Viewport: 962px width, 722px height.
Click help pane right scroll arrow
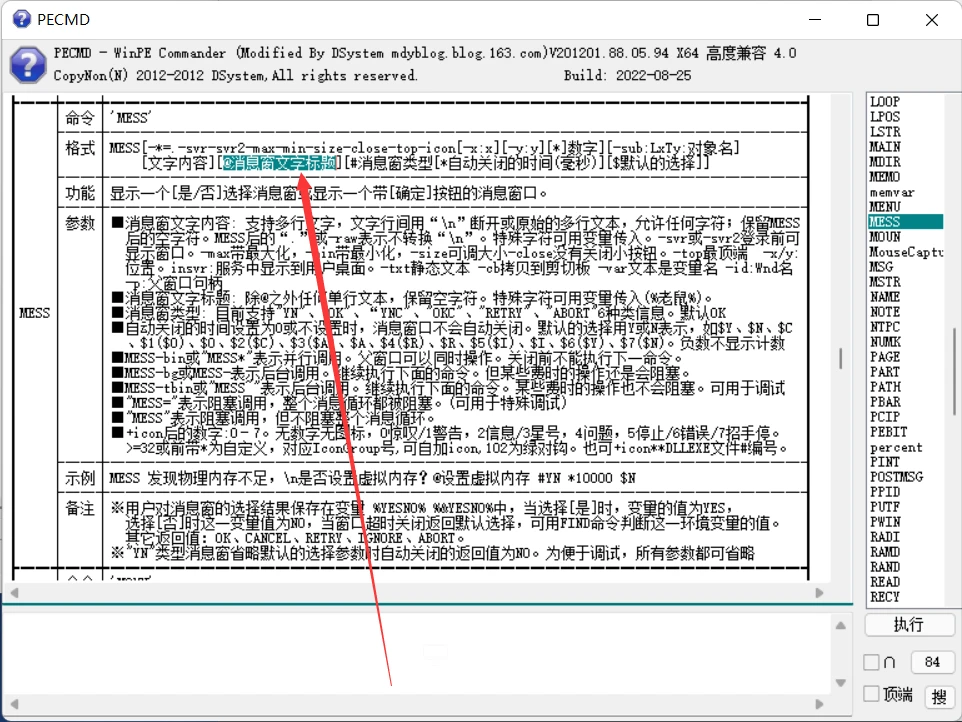[x=819, y=593]
